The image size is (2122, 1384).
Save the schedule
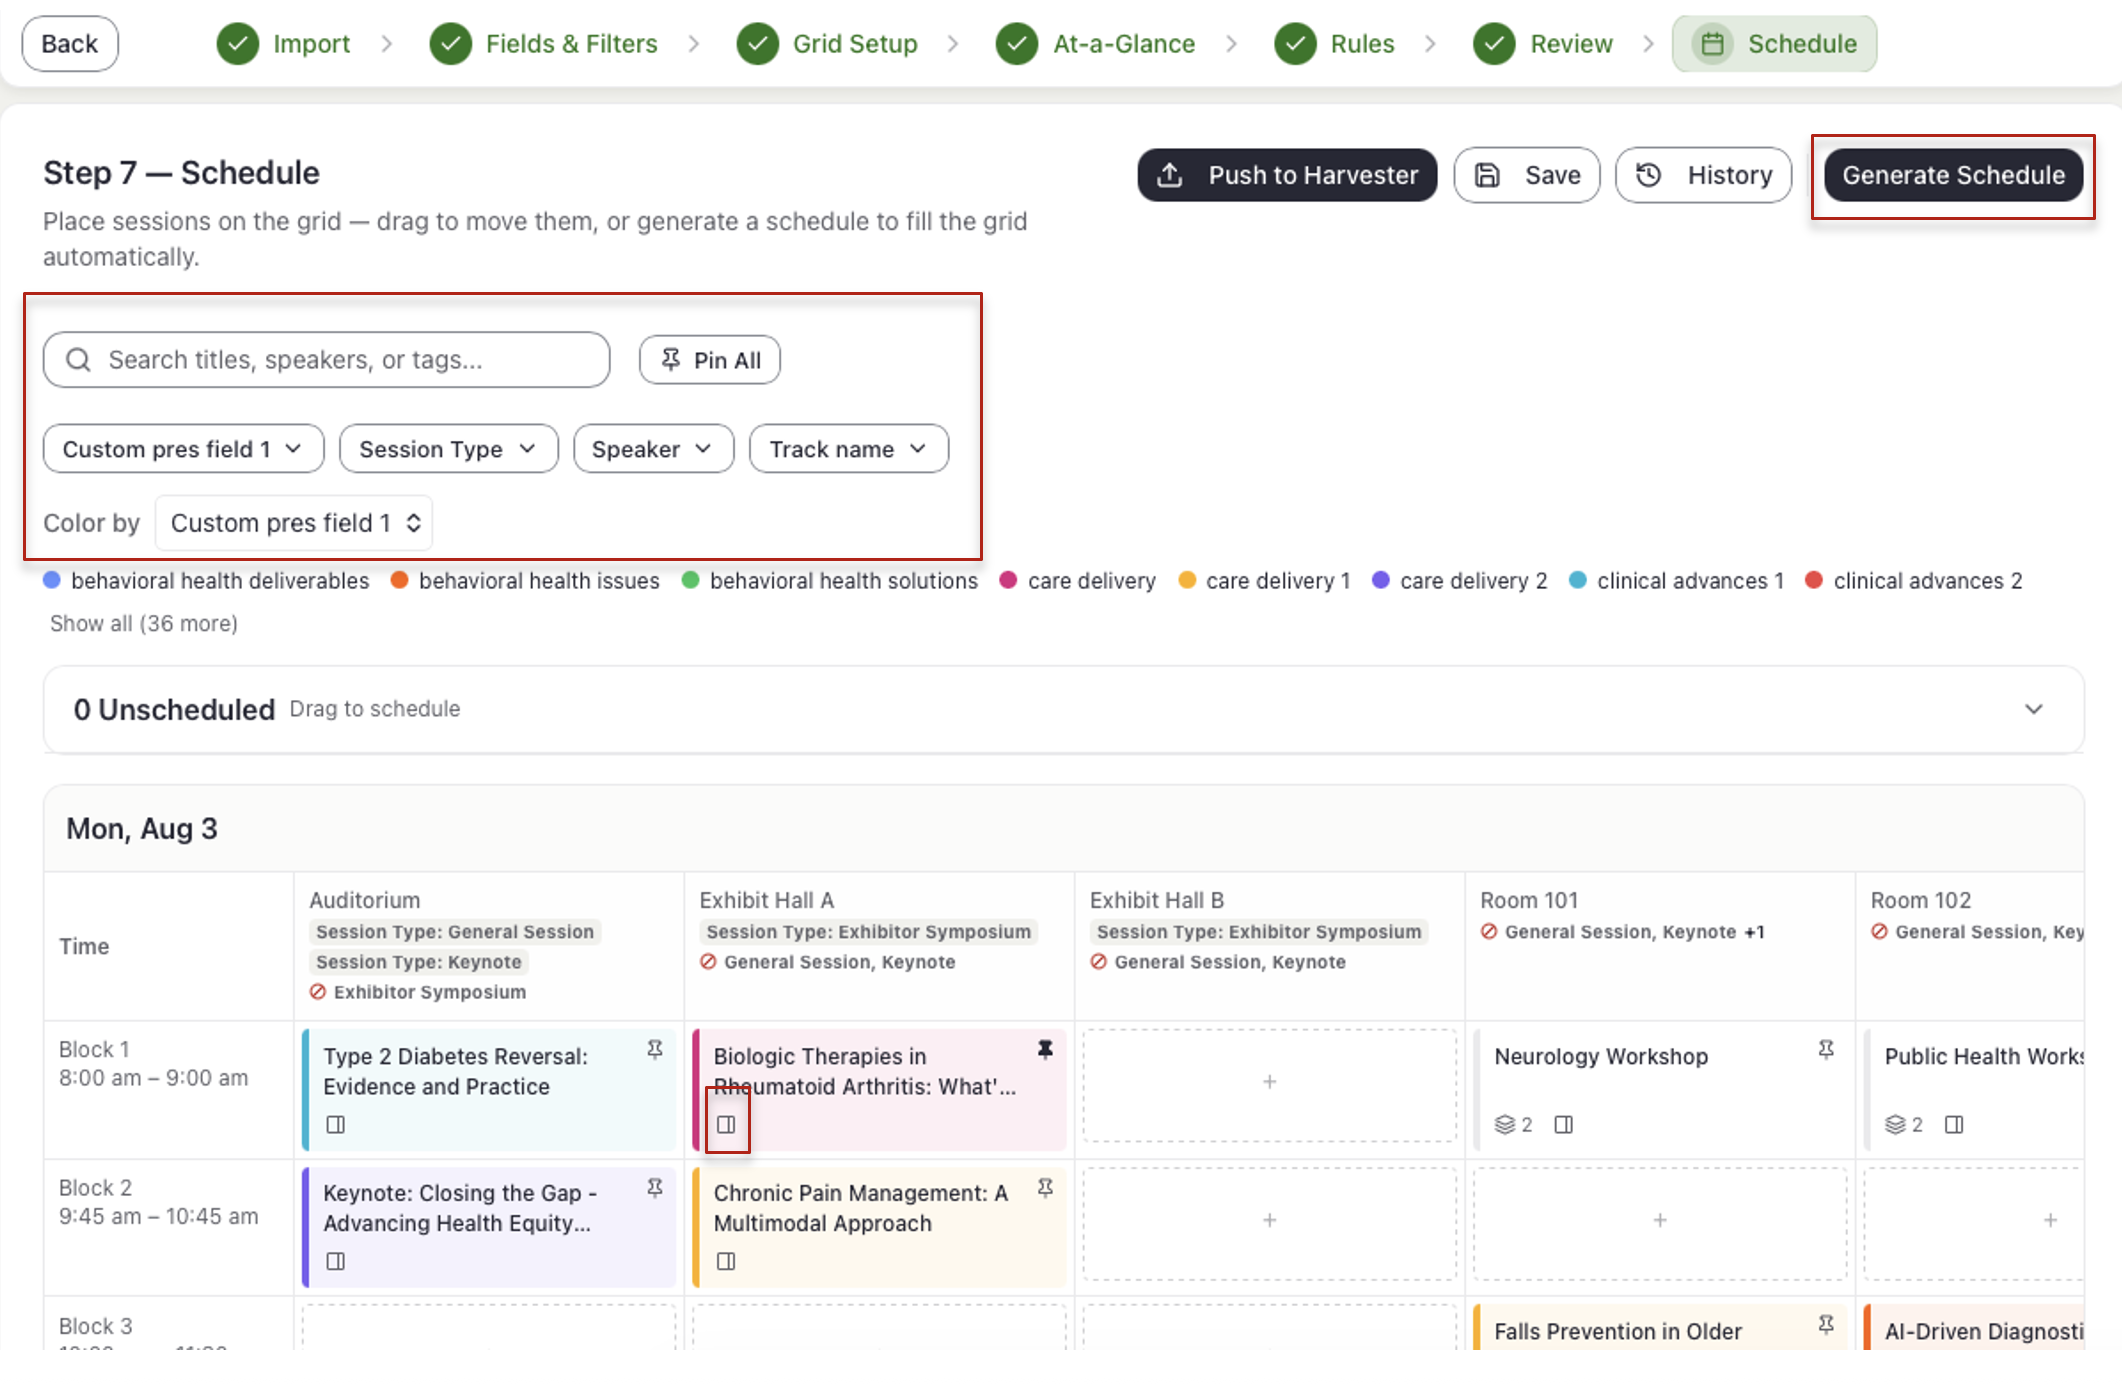(1527, 175)
